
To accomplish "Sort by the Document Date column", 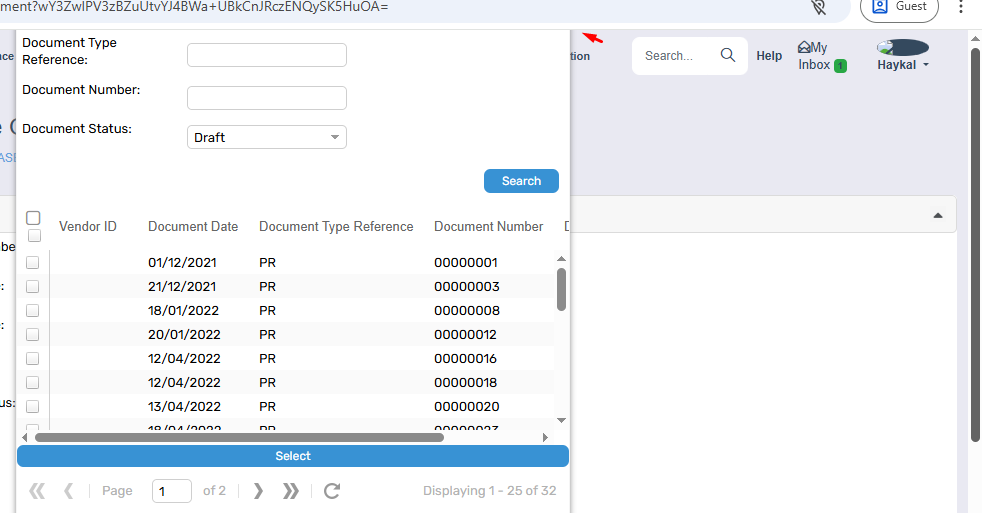I will 193,227.
